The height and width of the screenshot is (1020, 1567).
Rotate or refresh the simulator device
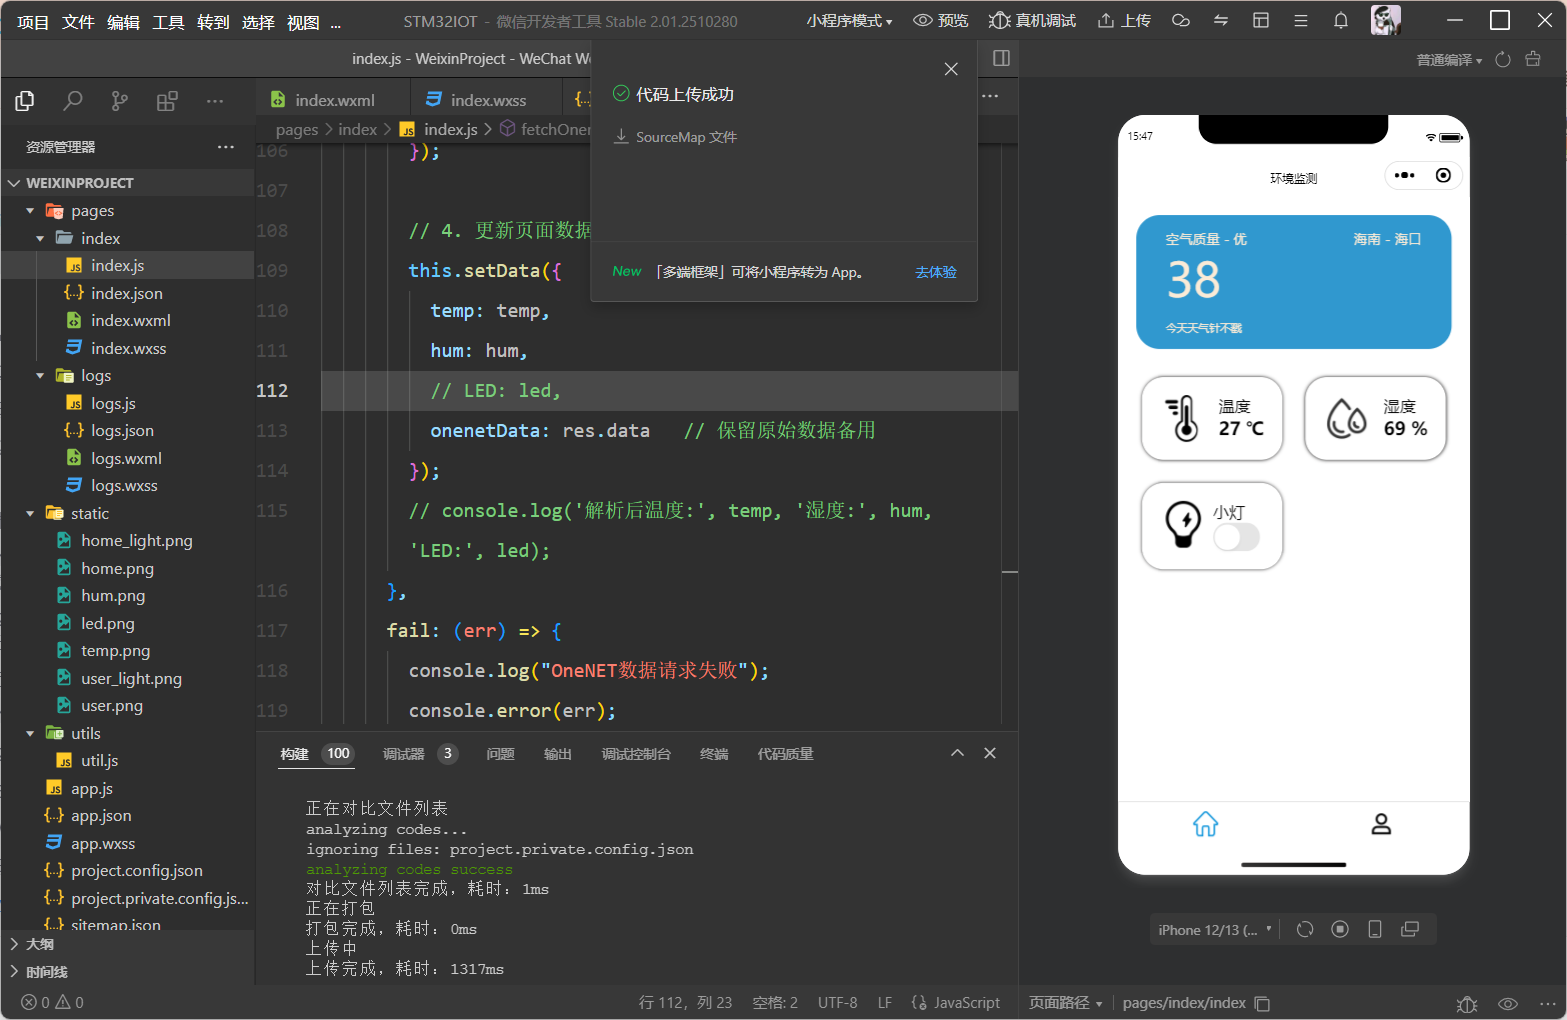pyautogui.click(x=1305, y=929)
